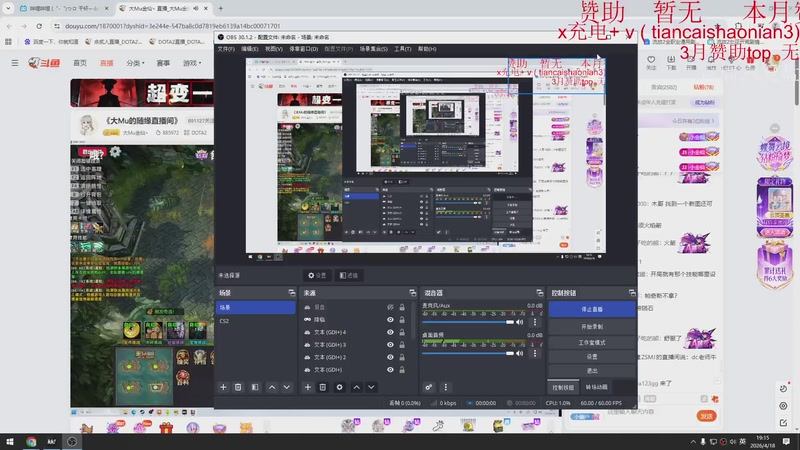Open Settings from the Controls panel
The image size is (800, 450).
point(592,357)
